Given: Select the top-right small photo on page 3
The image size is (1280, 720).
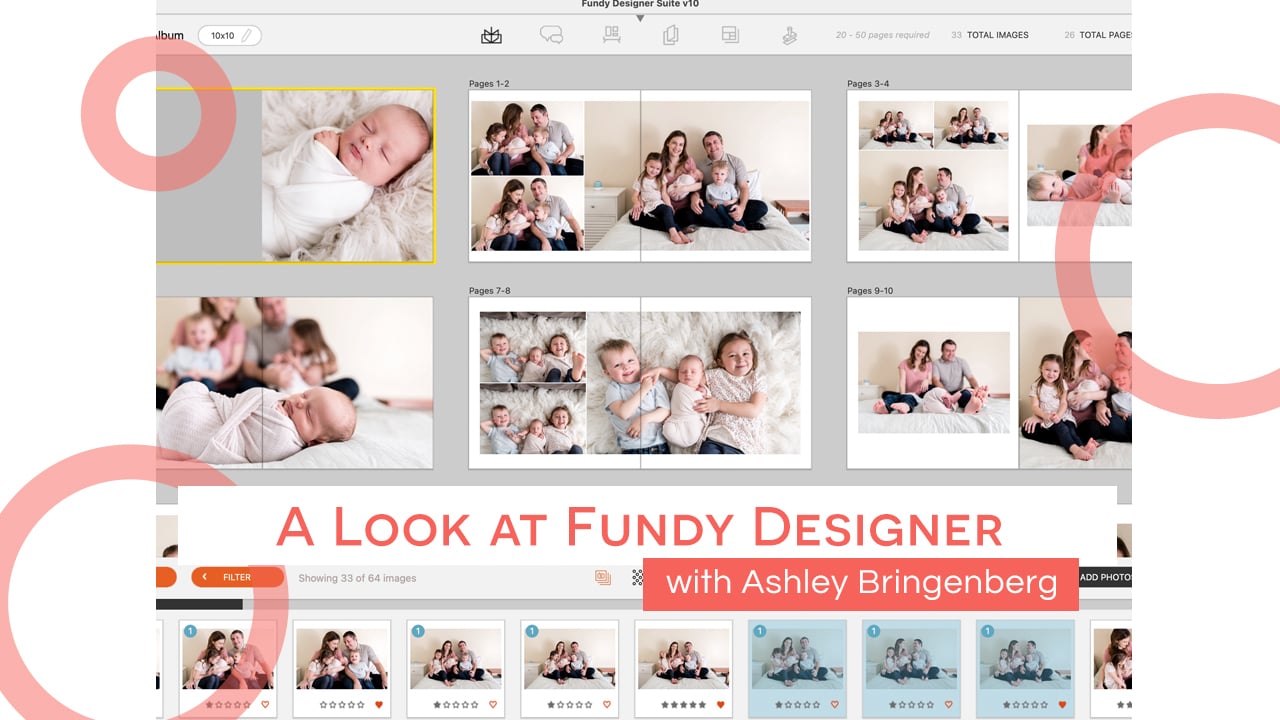Looking at the screenshot, I should 971,125.
